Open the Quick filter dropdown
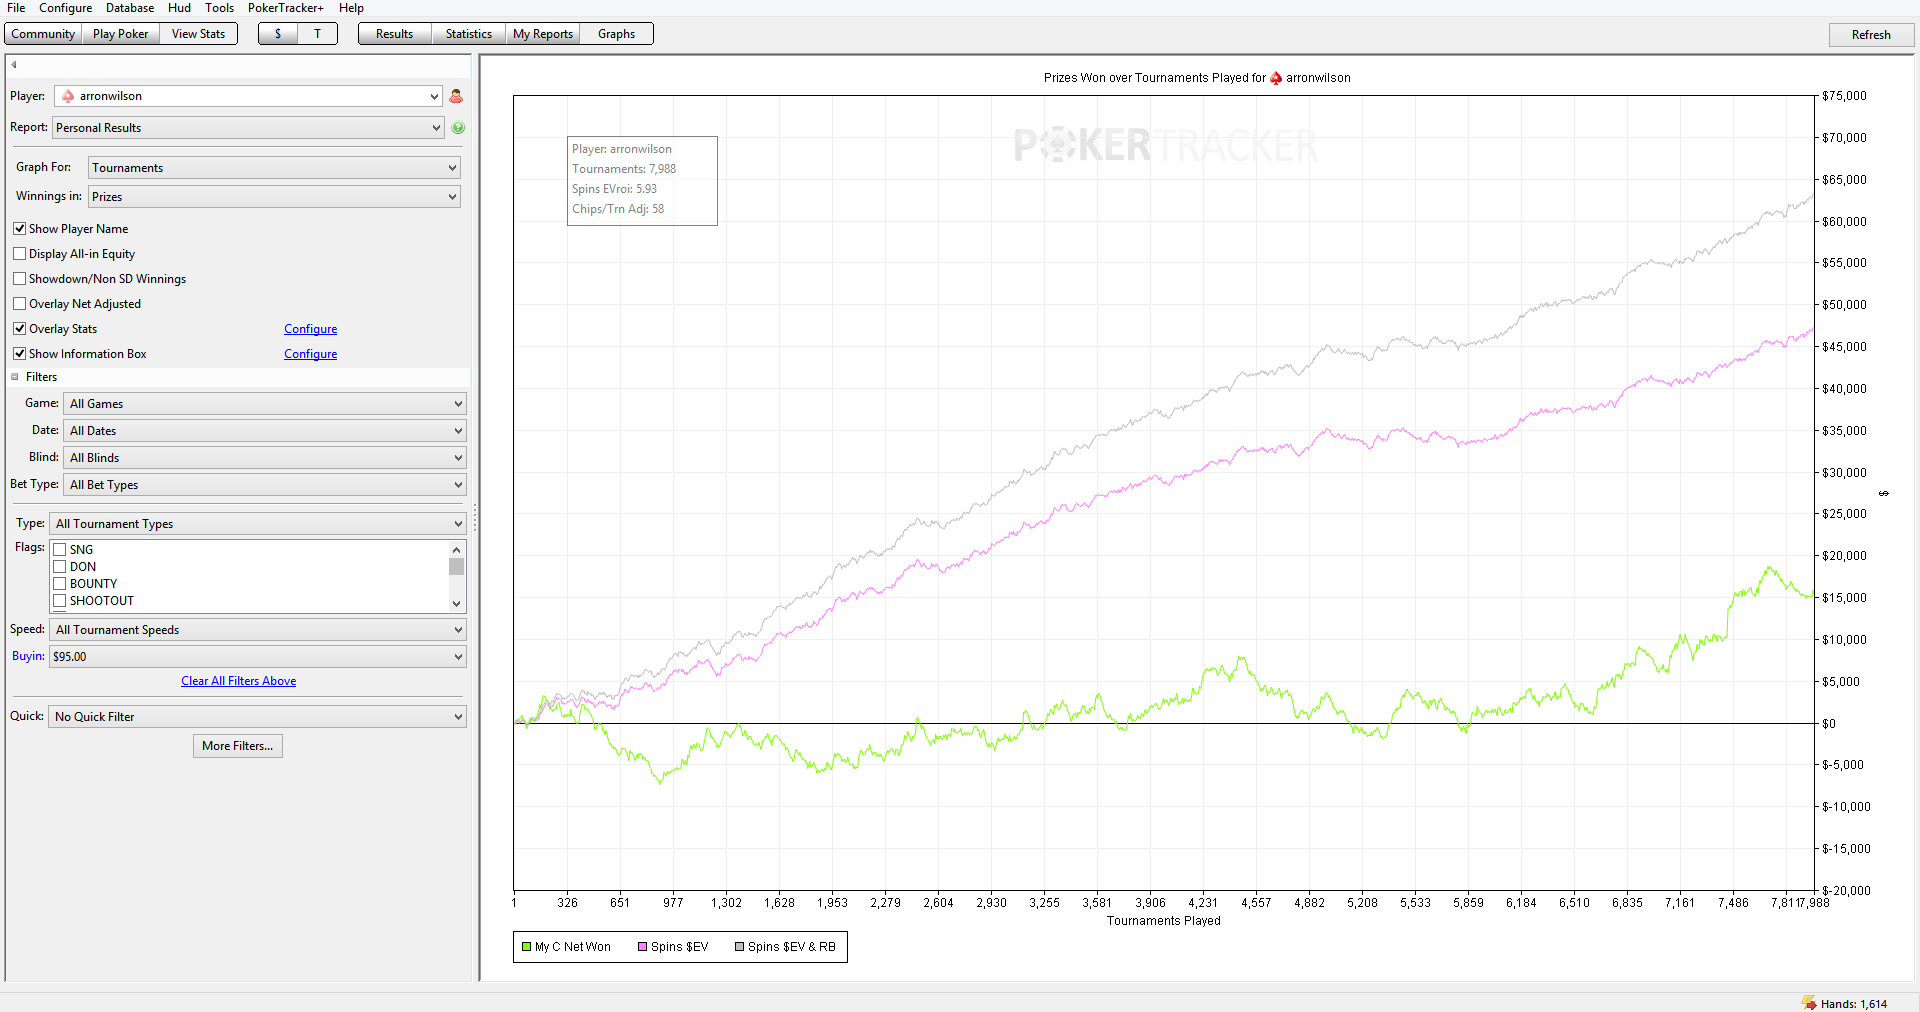1920x1012 pixels. pos(258,717)
